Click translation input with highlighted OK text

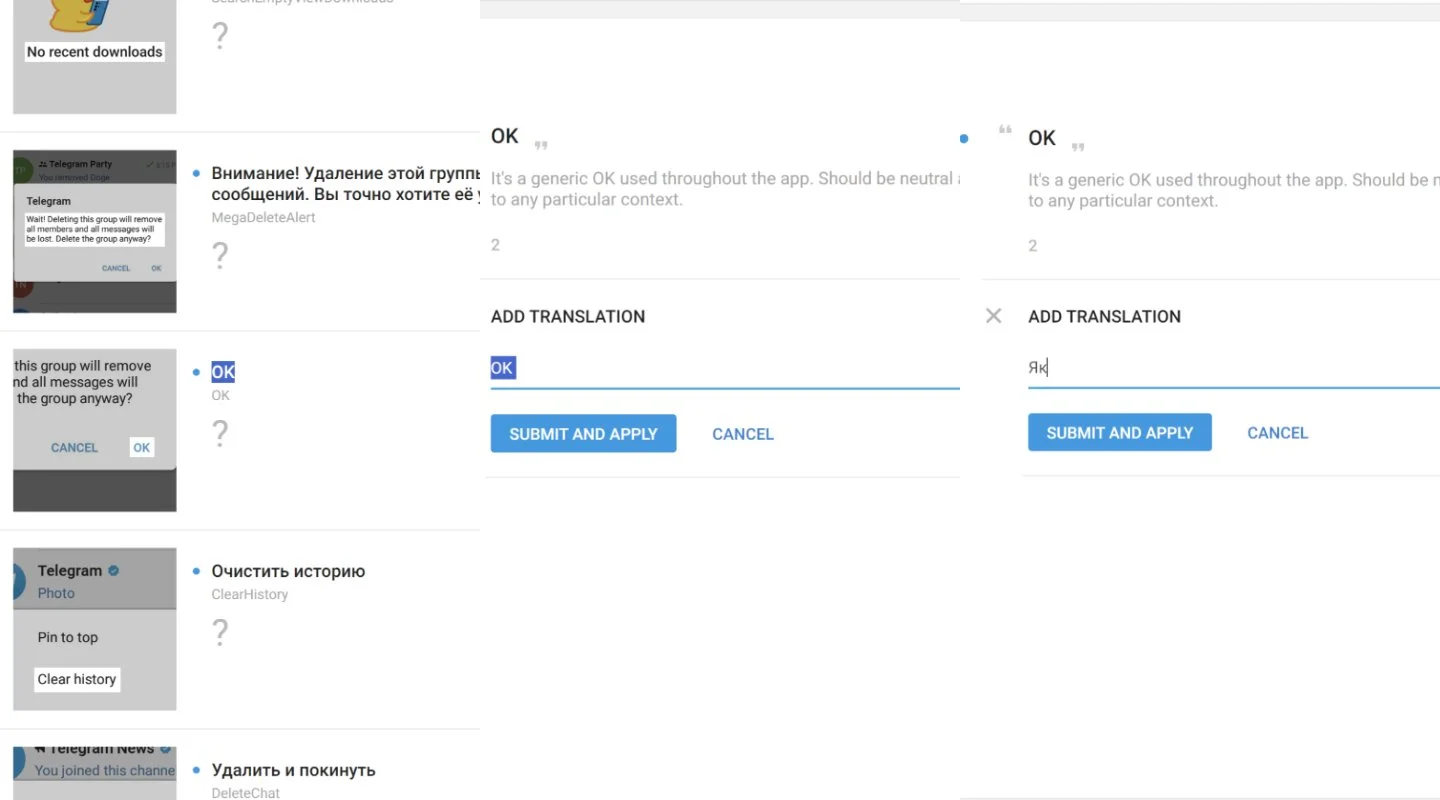tap(725, 368)
